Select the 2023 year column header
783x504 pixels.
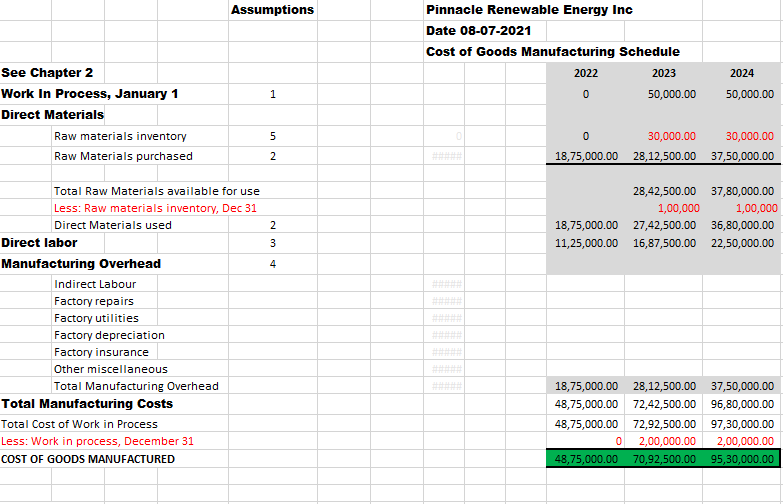(664, 73)
